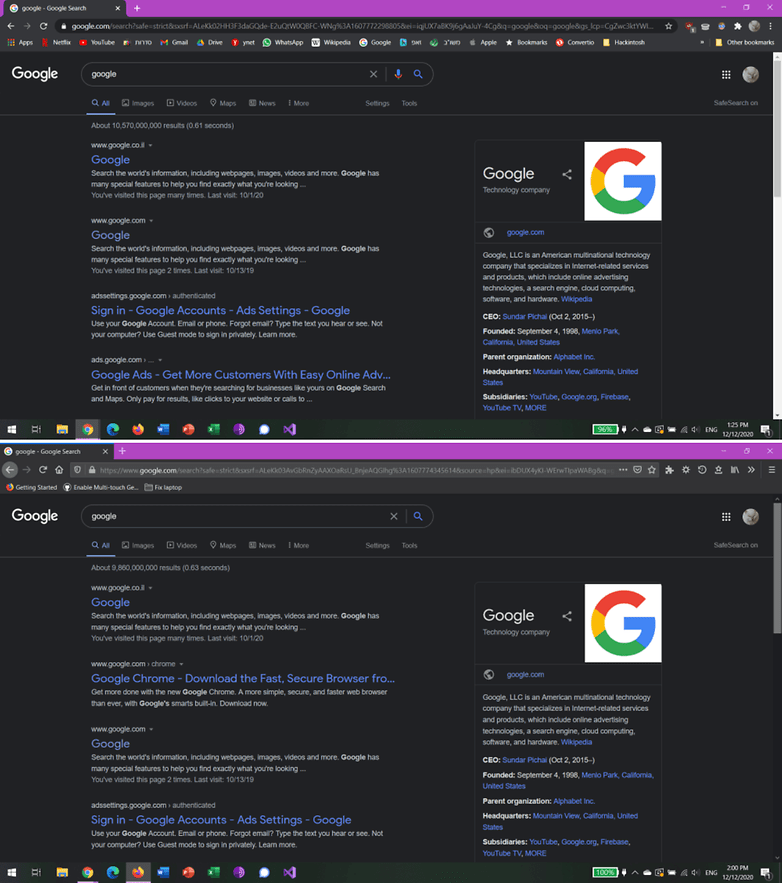Expand Firefox's toolbar overflow chevron

click(x=751, y=470)
